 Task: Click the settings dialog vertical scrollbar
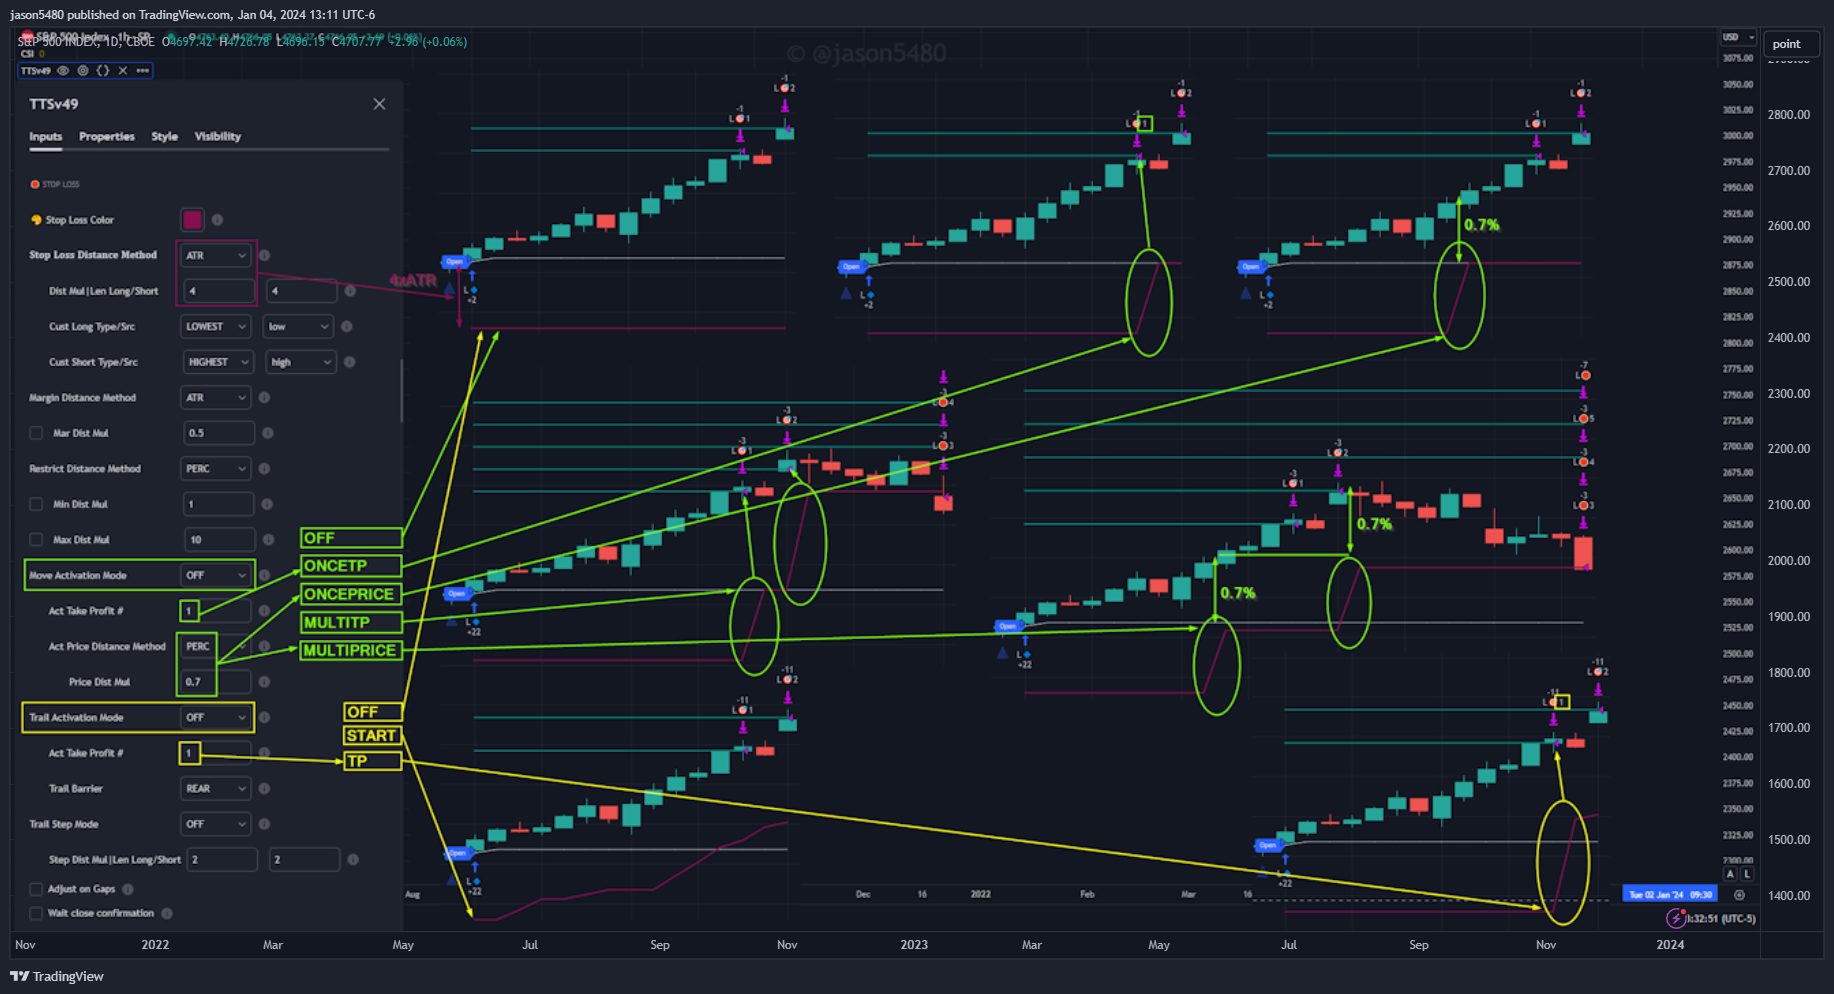(x=401, y=392)
